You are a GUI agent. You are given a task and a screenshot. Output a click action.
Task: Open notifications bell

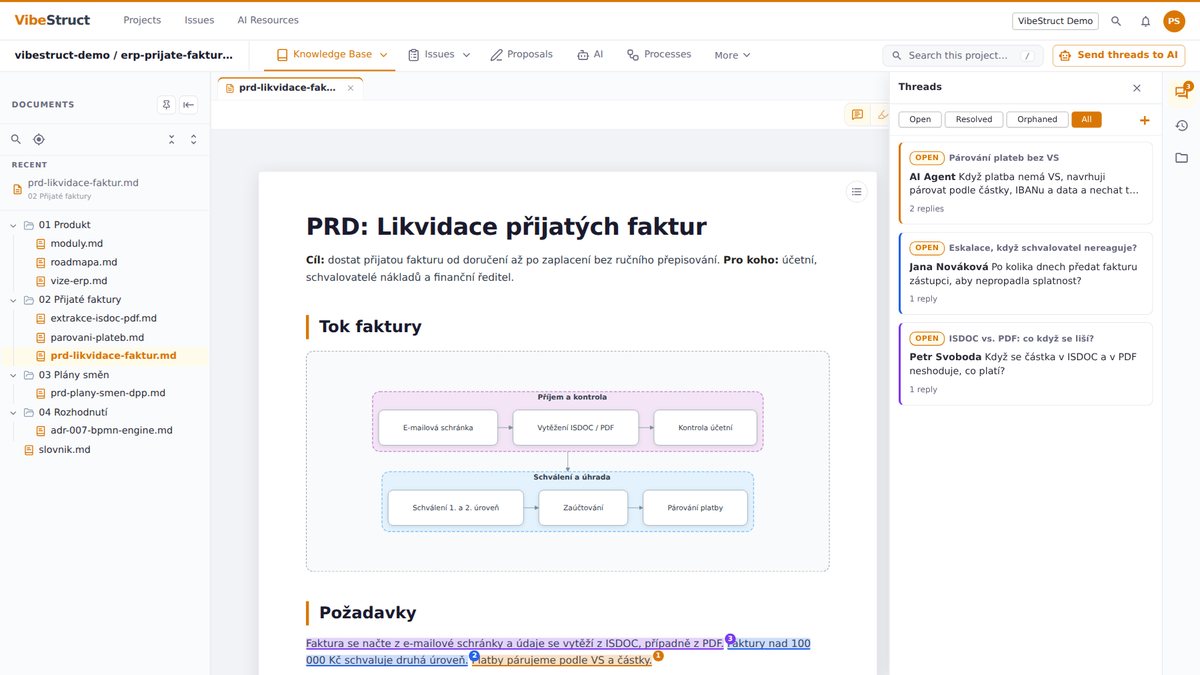pyautogui.click(x=1145, y=21)
